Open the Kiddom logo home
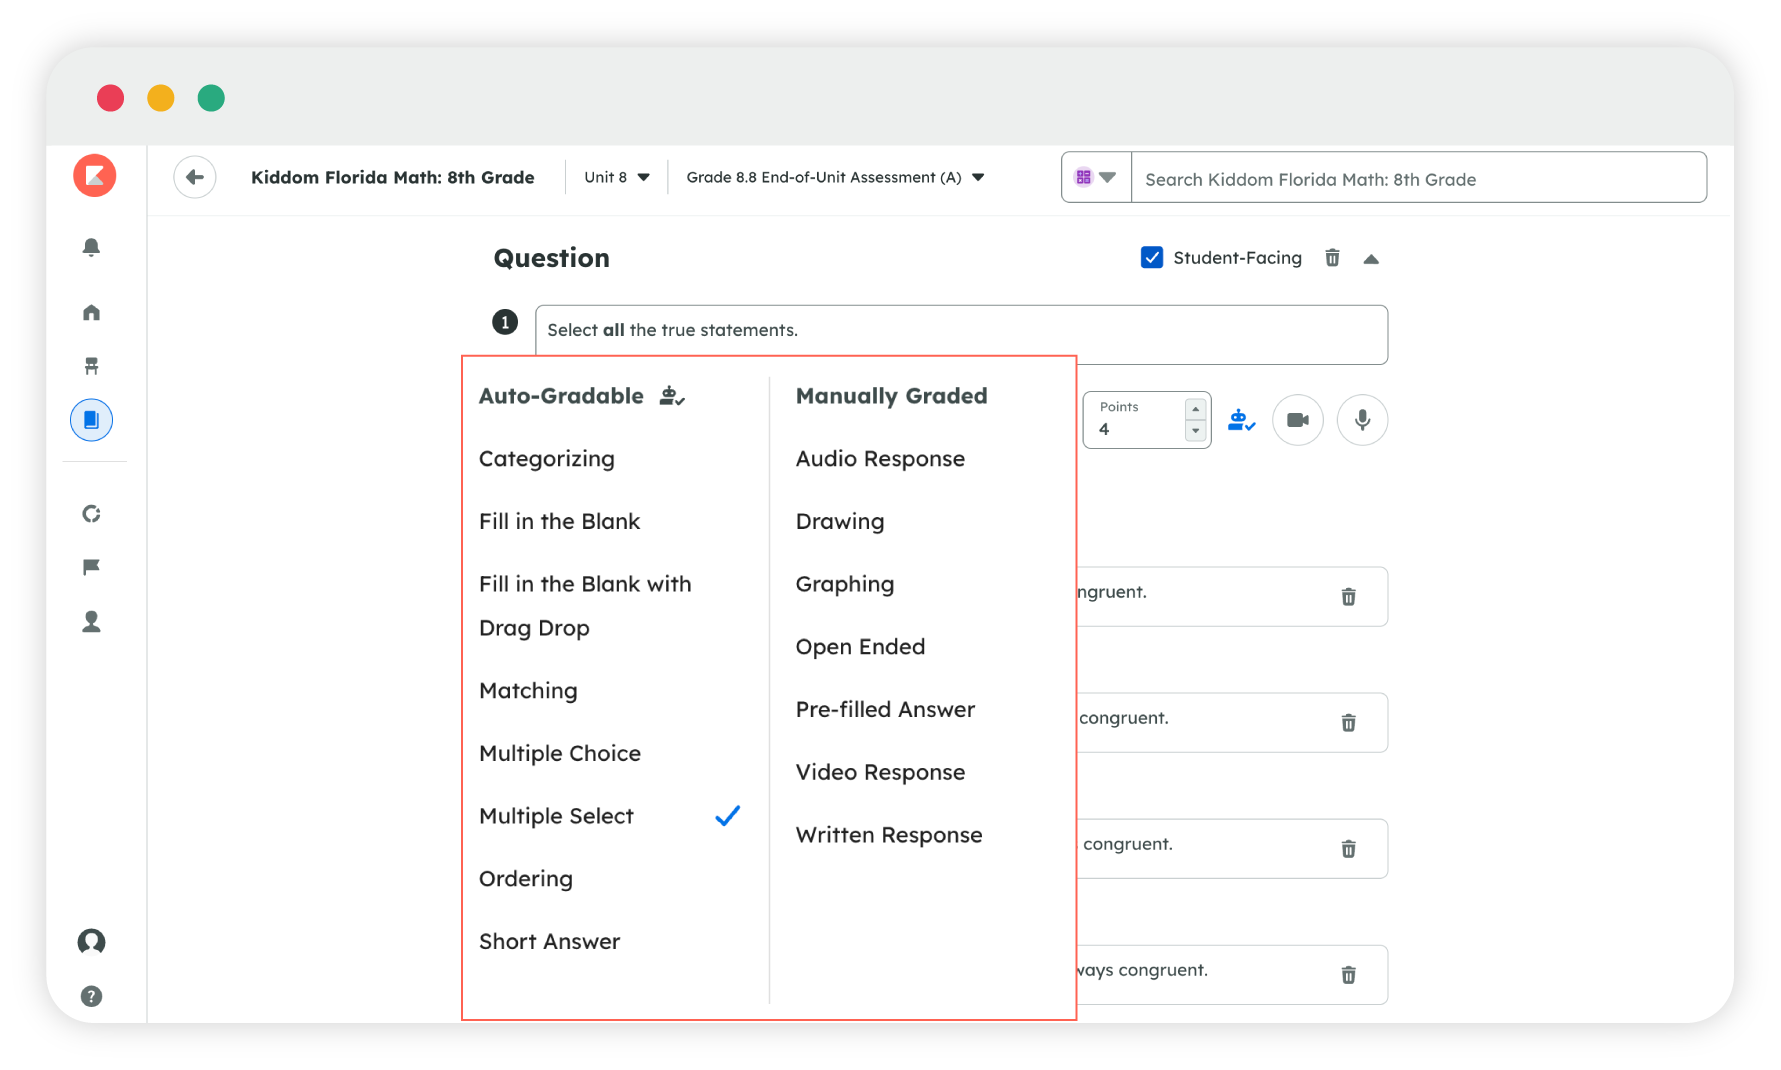Image resolution: width=1781 pixels, height=1070 pixels. click(x=95, y=176)
